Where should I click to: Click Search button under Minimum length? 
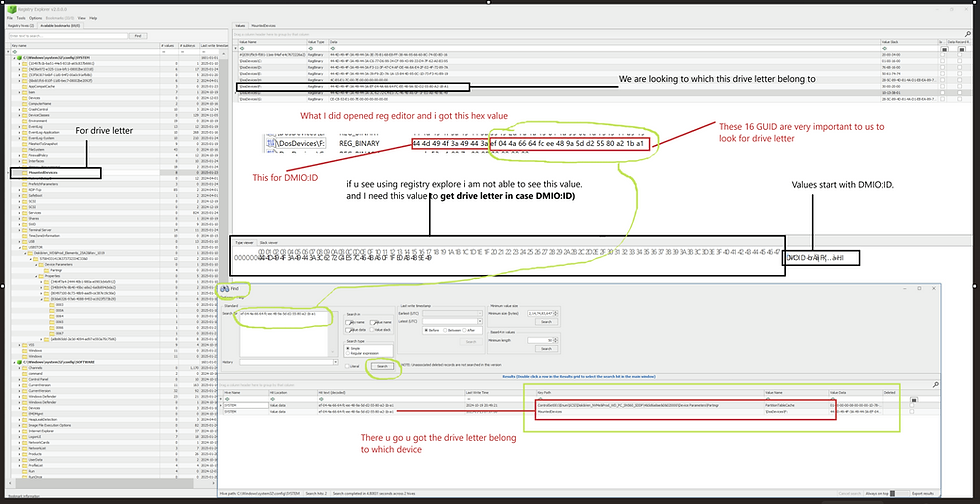(x=546, y=349)
